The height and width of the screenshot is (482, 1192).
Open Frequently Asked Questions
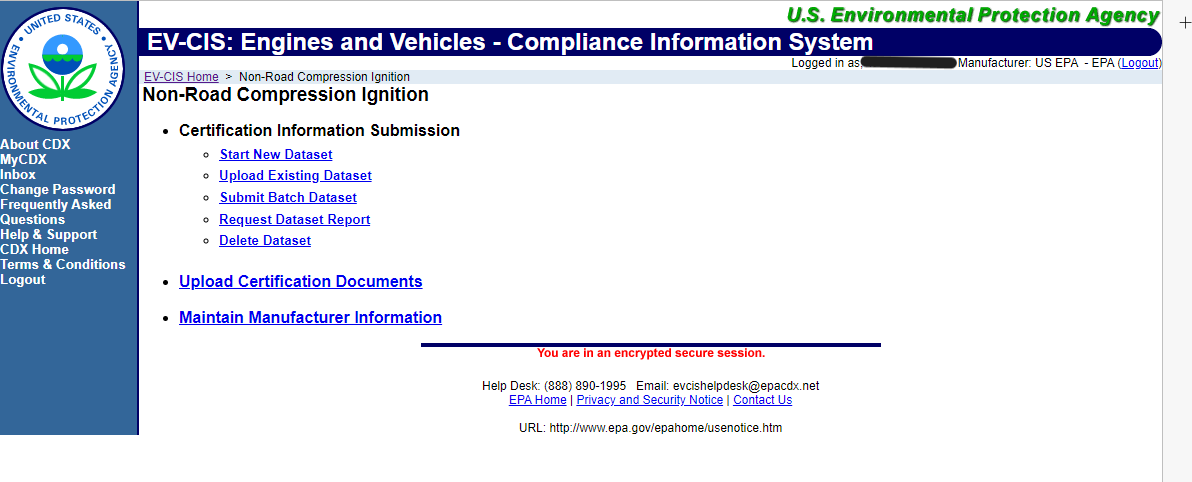[55, 212]
